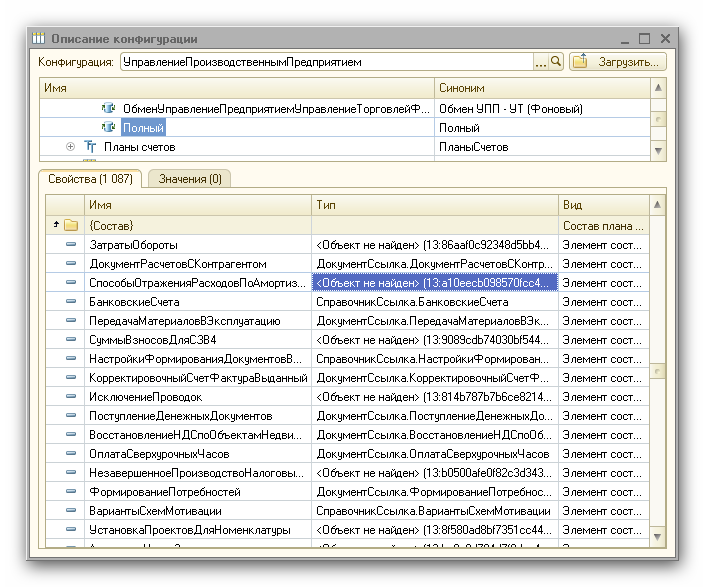The height and width of the screenshot is (587, 705).
Task: Select the ПоступлениеДенежныхДокументов name cell
Action: (x=198, y=416)
